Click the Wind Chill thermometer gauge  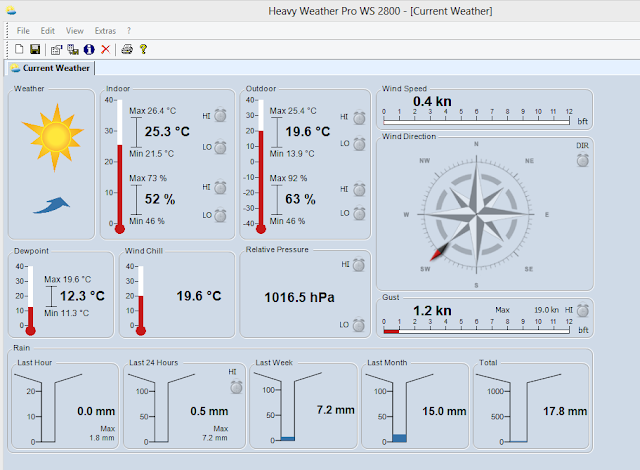141,300
